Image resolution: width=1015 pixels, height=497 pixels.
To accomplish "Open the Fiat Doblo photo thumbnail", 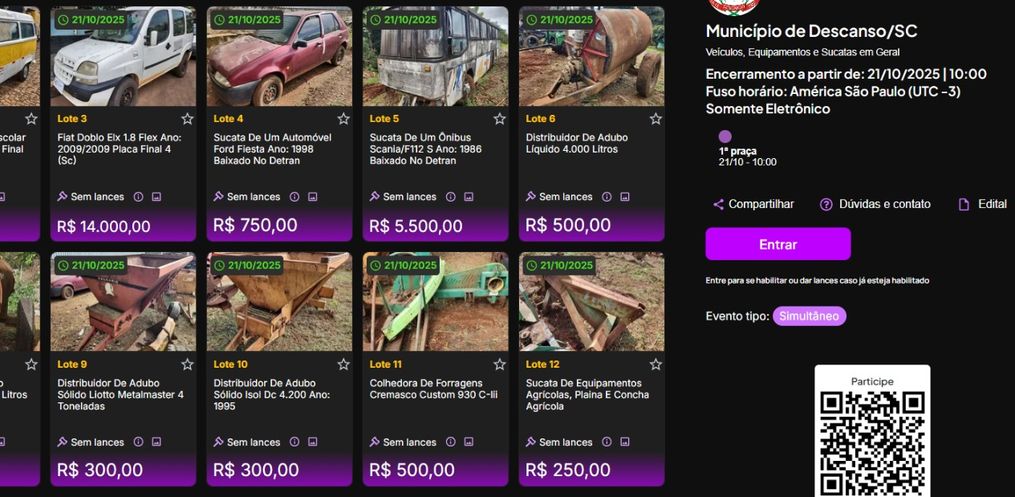I will click(123, 57).
